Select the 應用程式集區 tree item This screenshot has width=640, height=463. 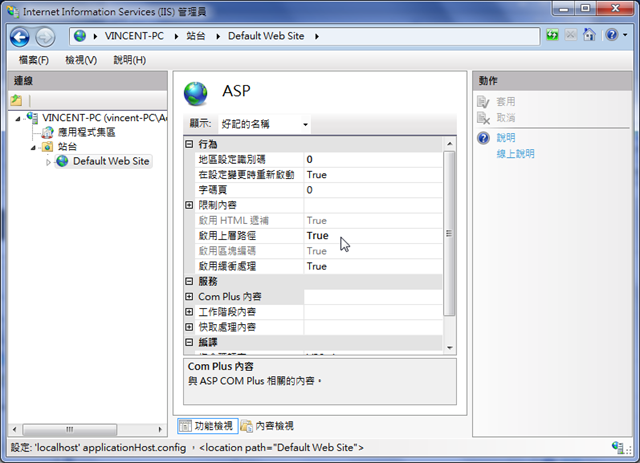(x=87, y=132)
